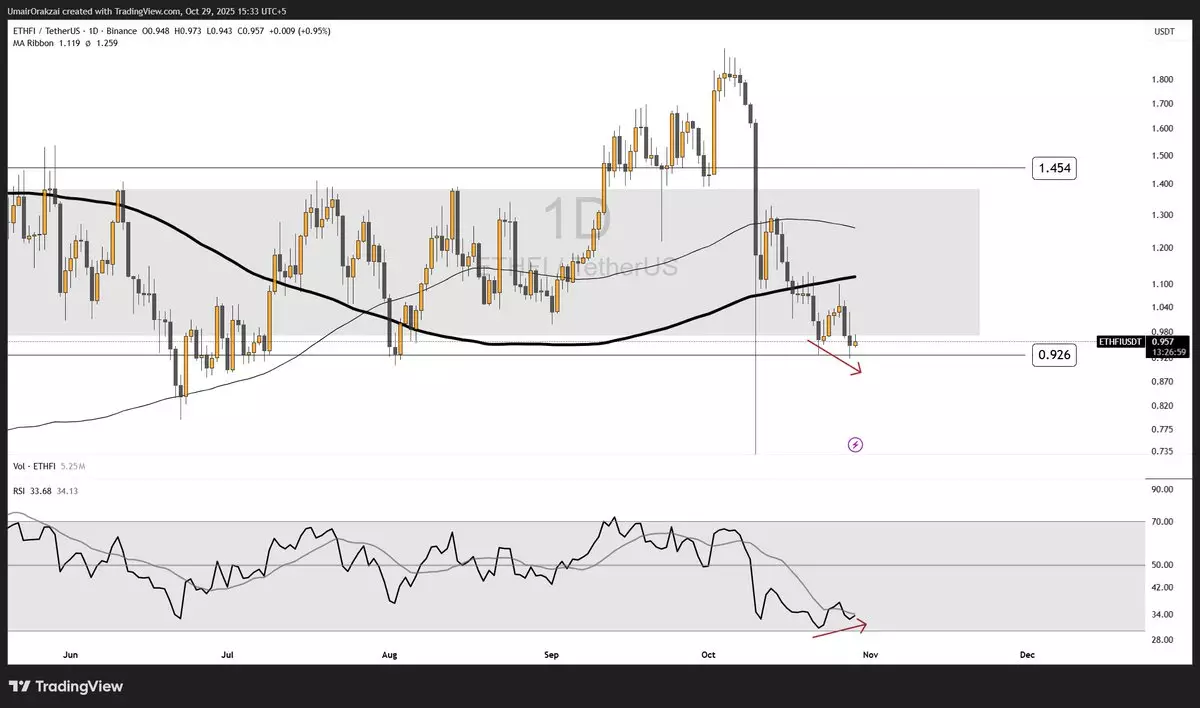The width and height of the screenshot is (1200, 708).
Task: Open the USDT currency selector
Action: pos(1162,31)
